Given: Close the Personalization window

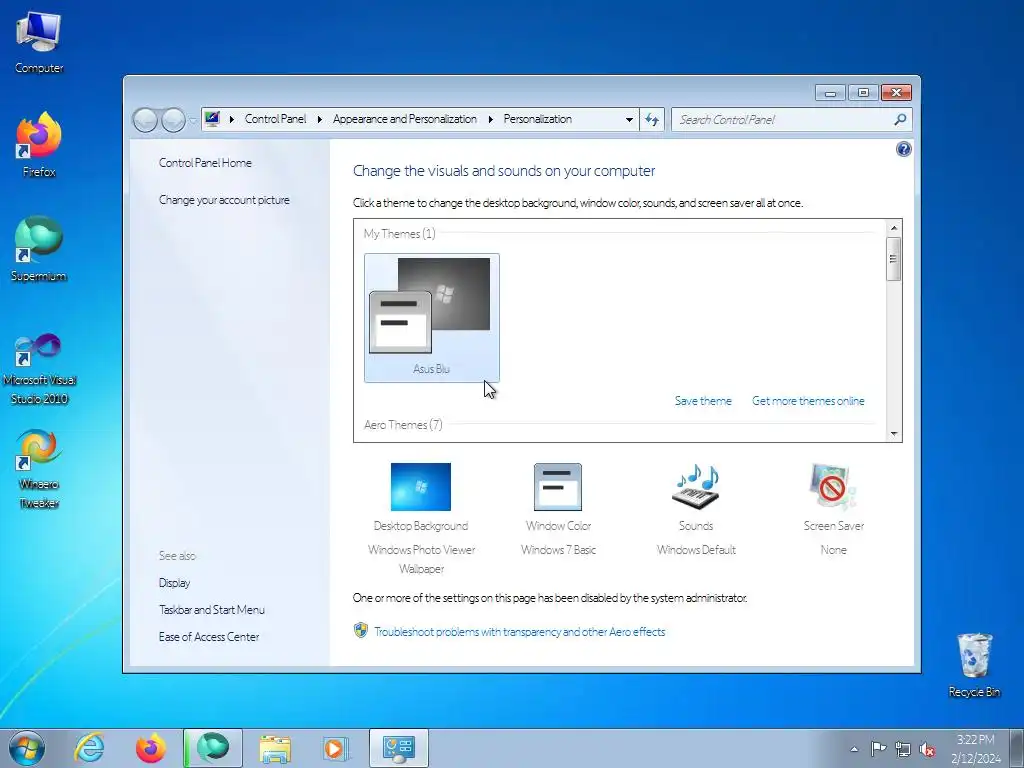Looking at the screenshot, I should point(896,93).
